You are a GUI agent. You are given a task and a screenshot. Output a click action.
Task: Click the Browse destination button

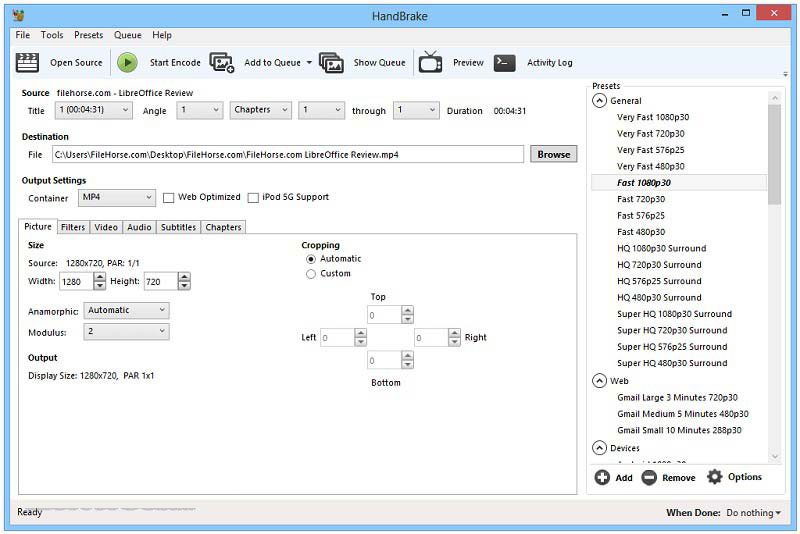[x=553, y=154]
